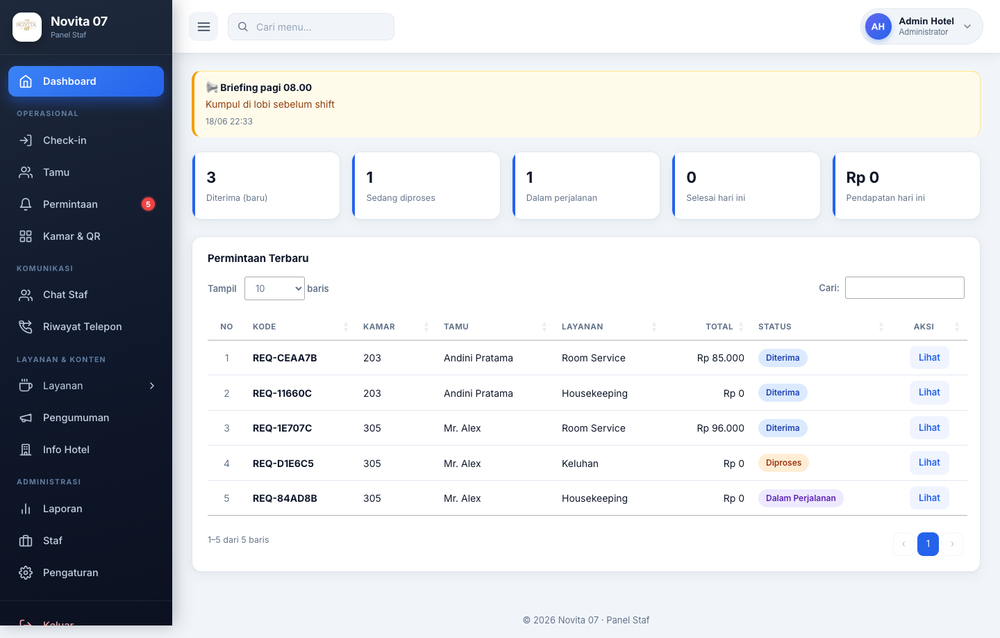Select the Dalam perjalanan stat card

(x=586, y=186)
